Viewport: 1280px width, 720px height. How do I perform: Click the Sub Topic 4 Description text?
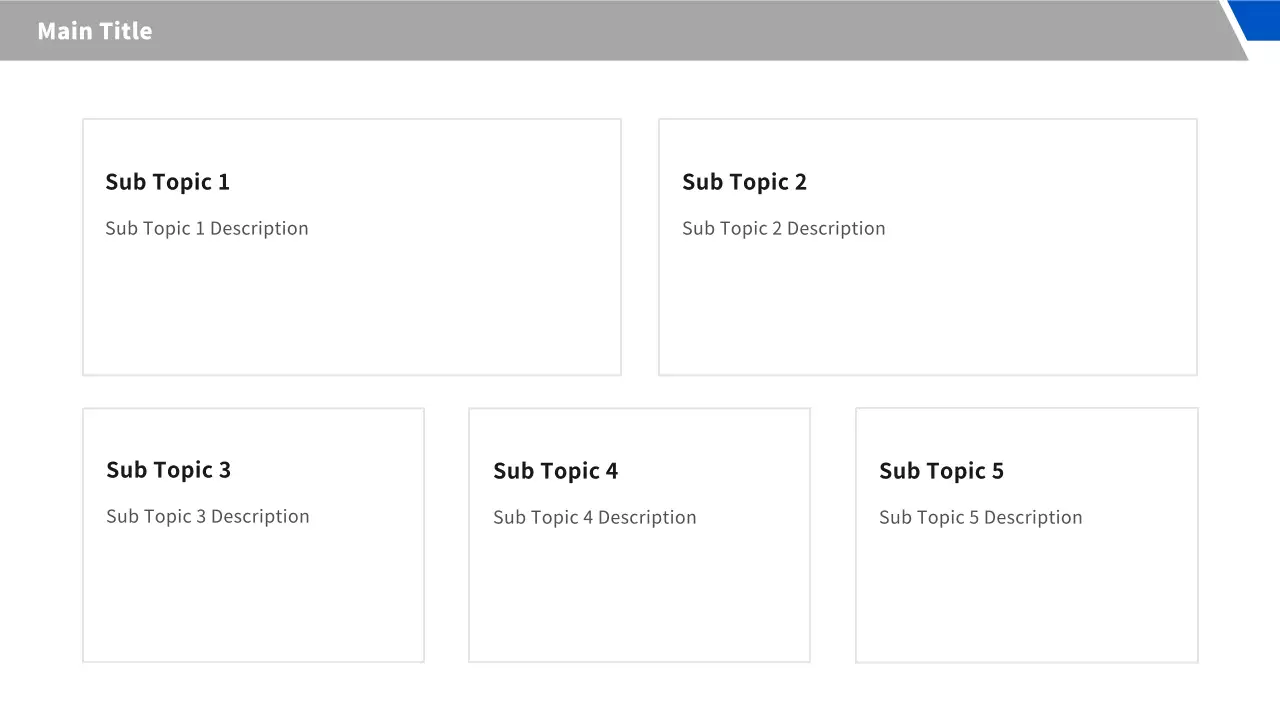click(x=594, y=518)
